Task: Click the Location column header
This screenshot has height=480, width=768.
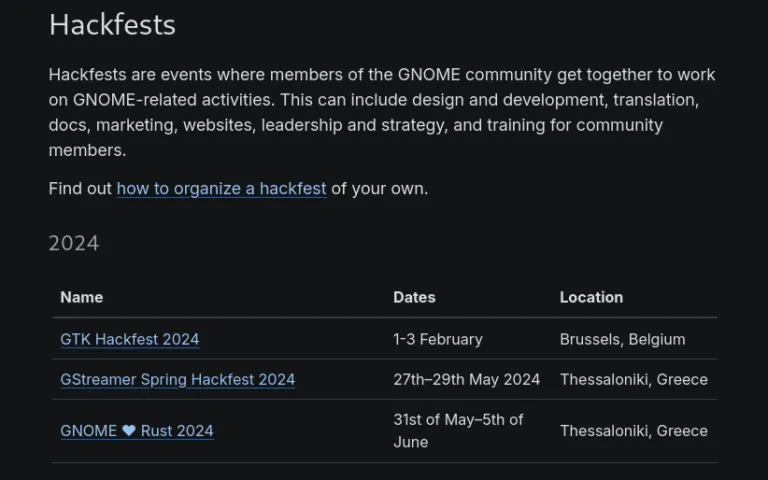Action: click(591, 297)
